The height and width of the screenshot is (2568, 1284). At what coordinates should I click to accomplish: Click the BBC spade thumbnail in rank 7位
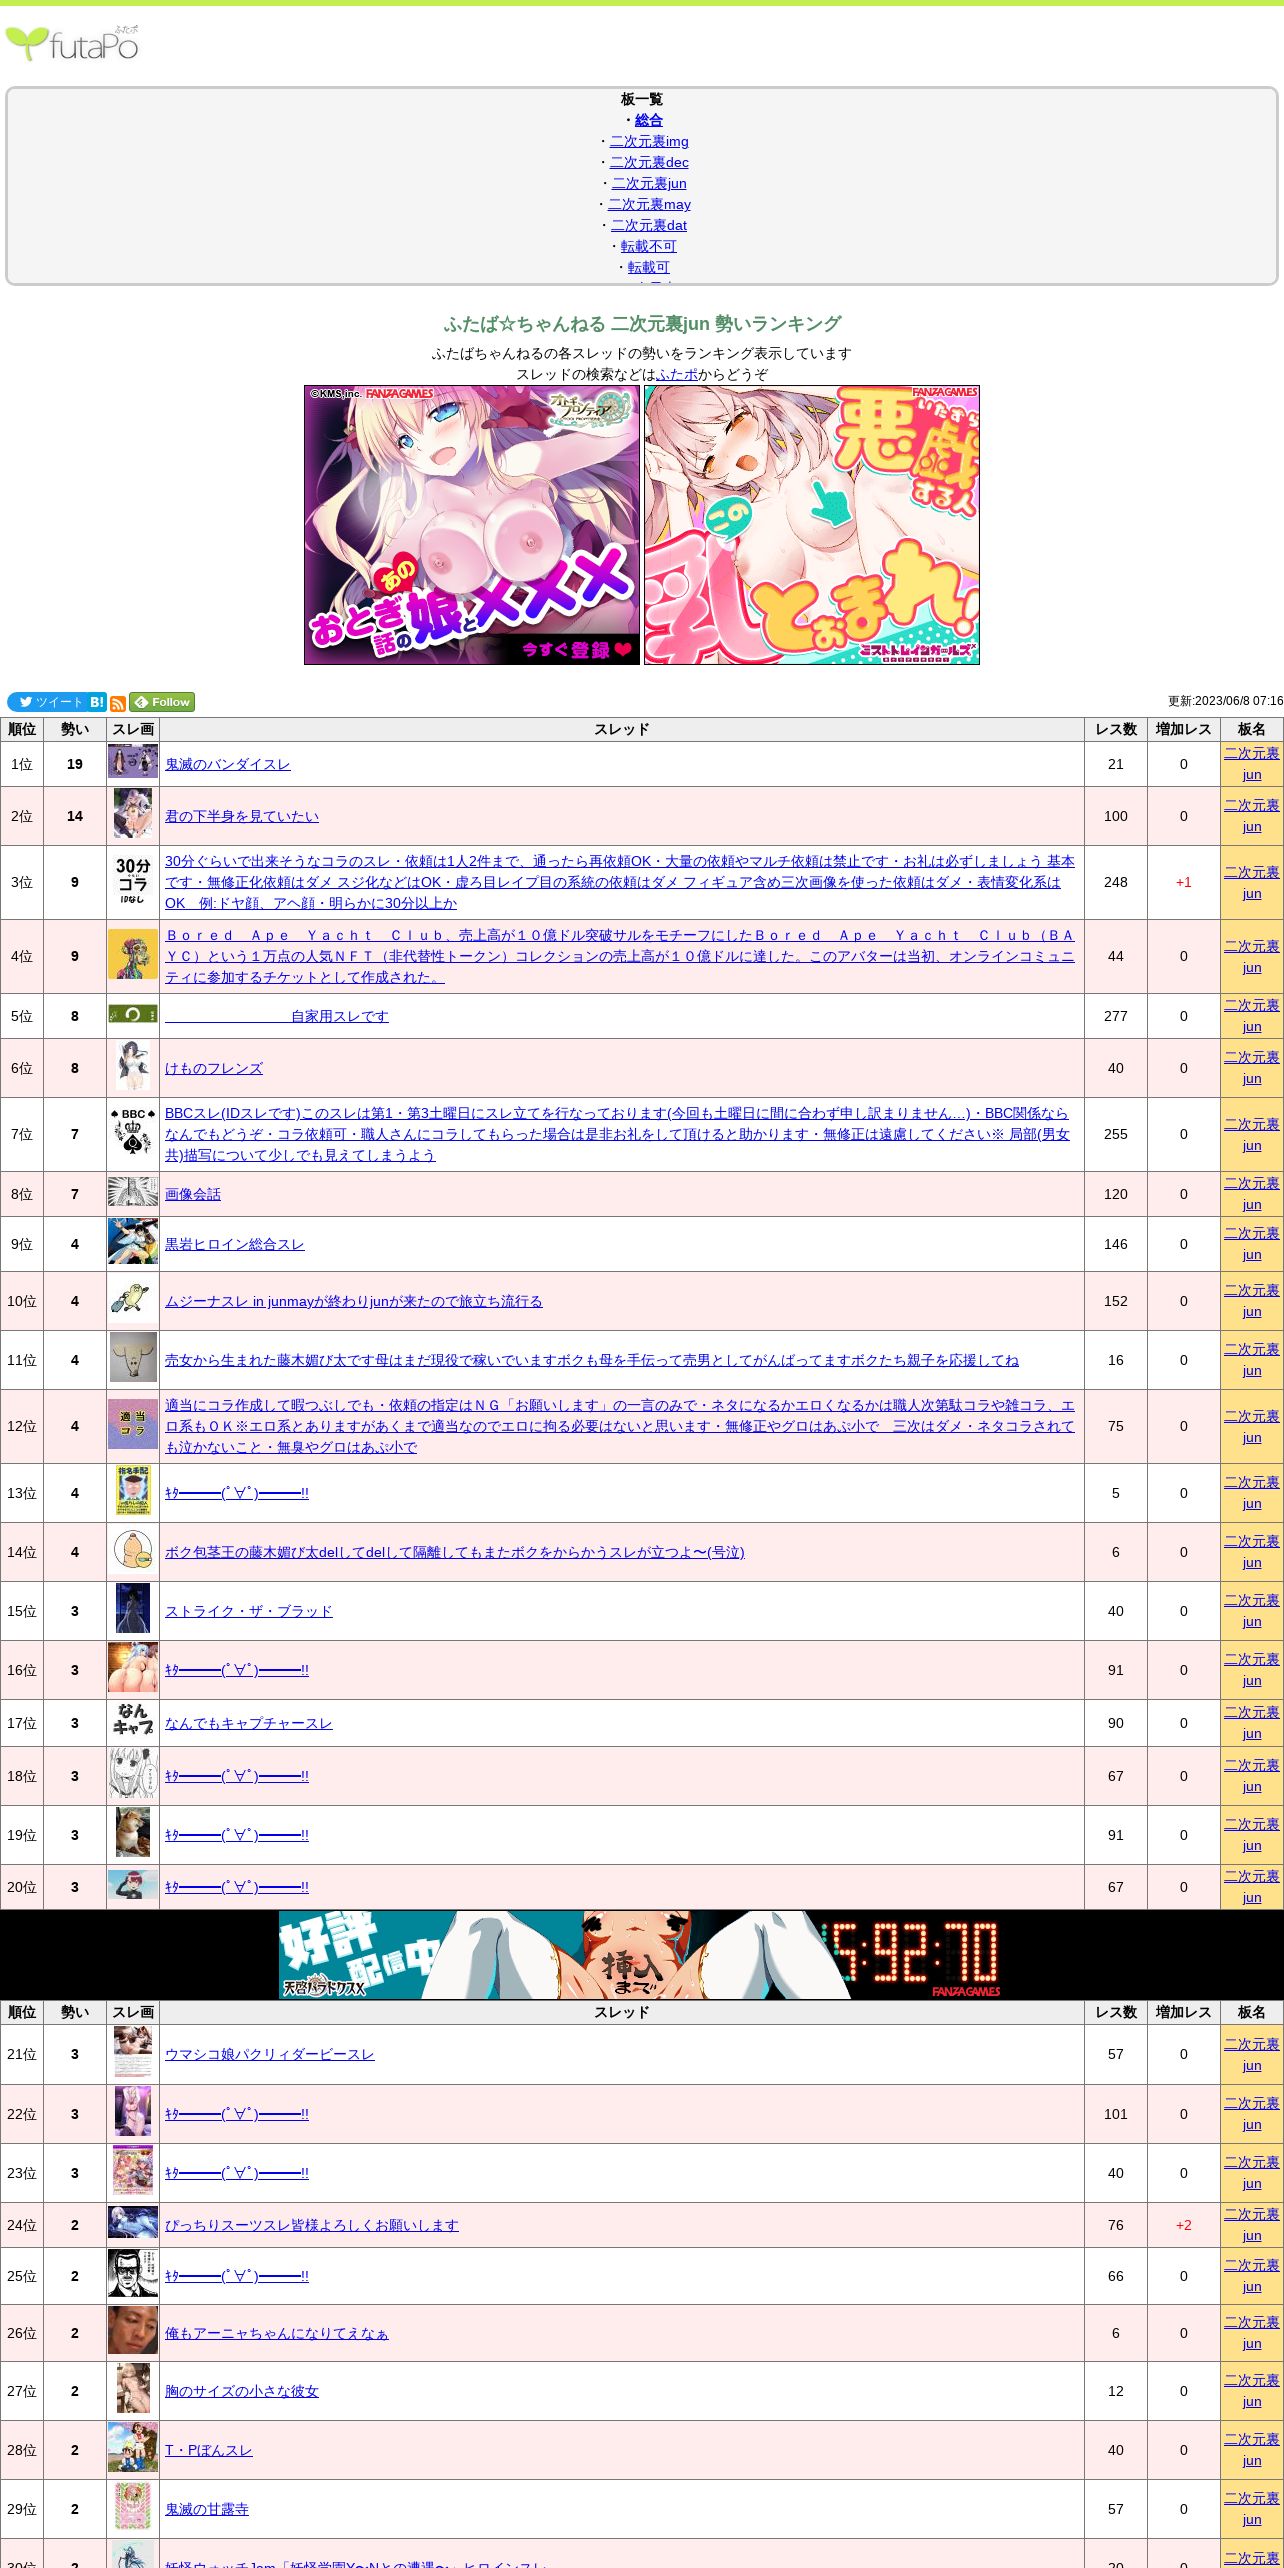tap(133, 1132)
